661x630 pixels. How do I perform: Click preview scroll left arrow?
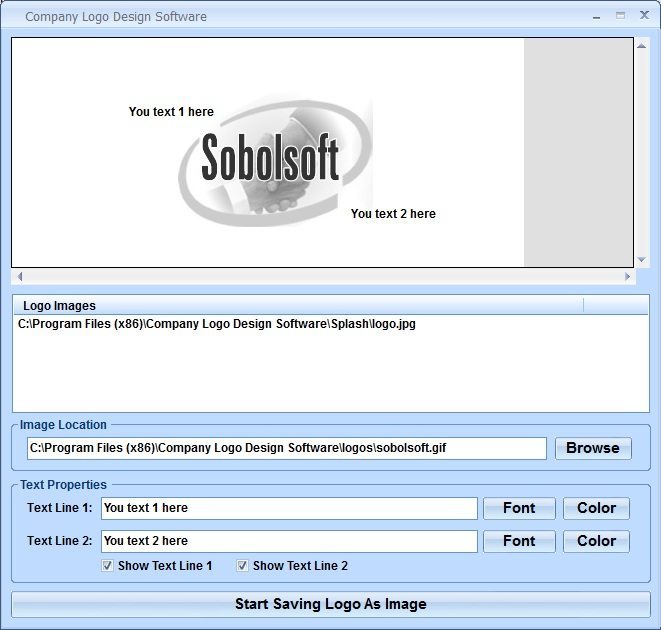coord(20,277)
